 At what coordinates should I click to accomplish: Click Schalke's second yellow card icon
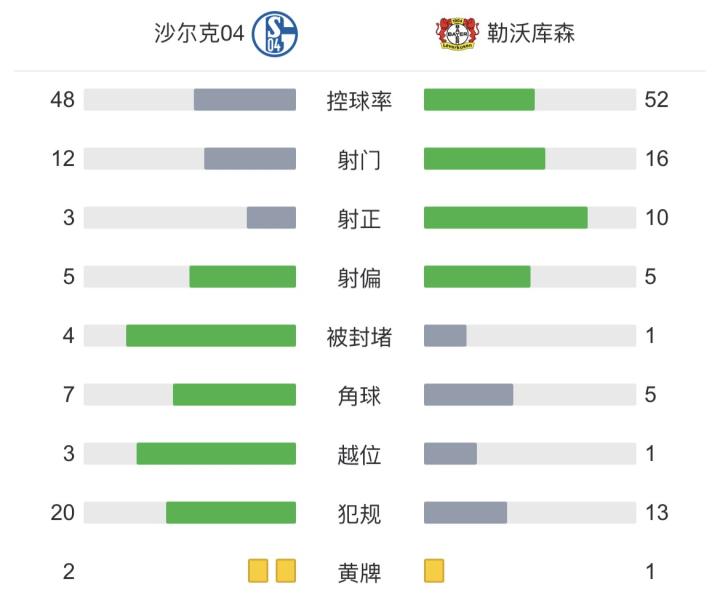coord(286,571)
